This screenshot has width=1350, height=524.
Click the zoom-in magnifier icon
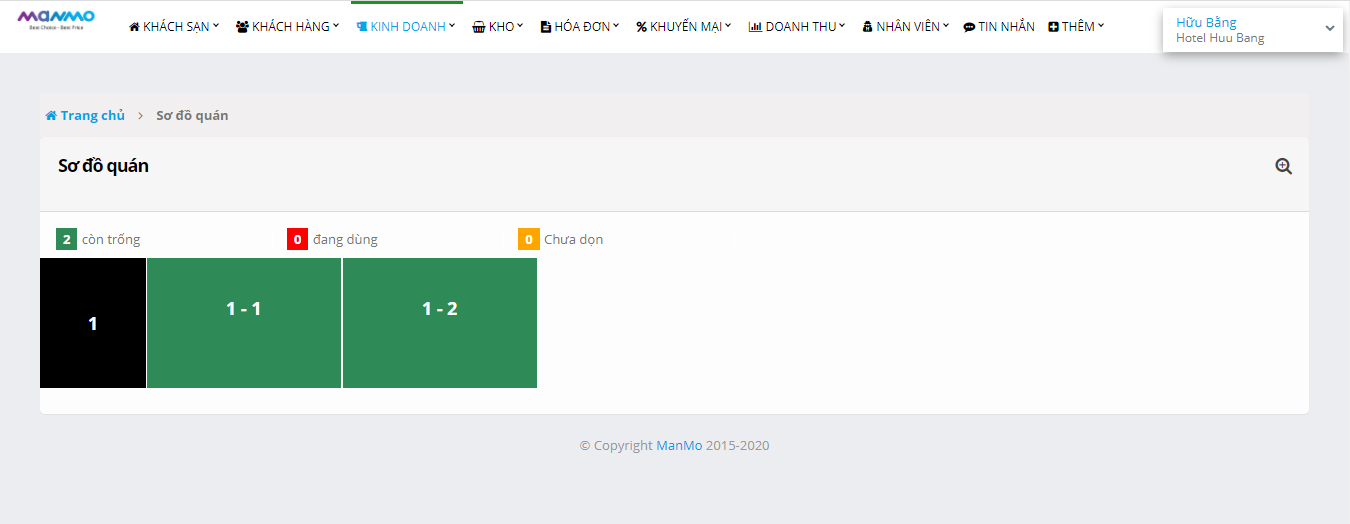pos(1283,167)
